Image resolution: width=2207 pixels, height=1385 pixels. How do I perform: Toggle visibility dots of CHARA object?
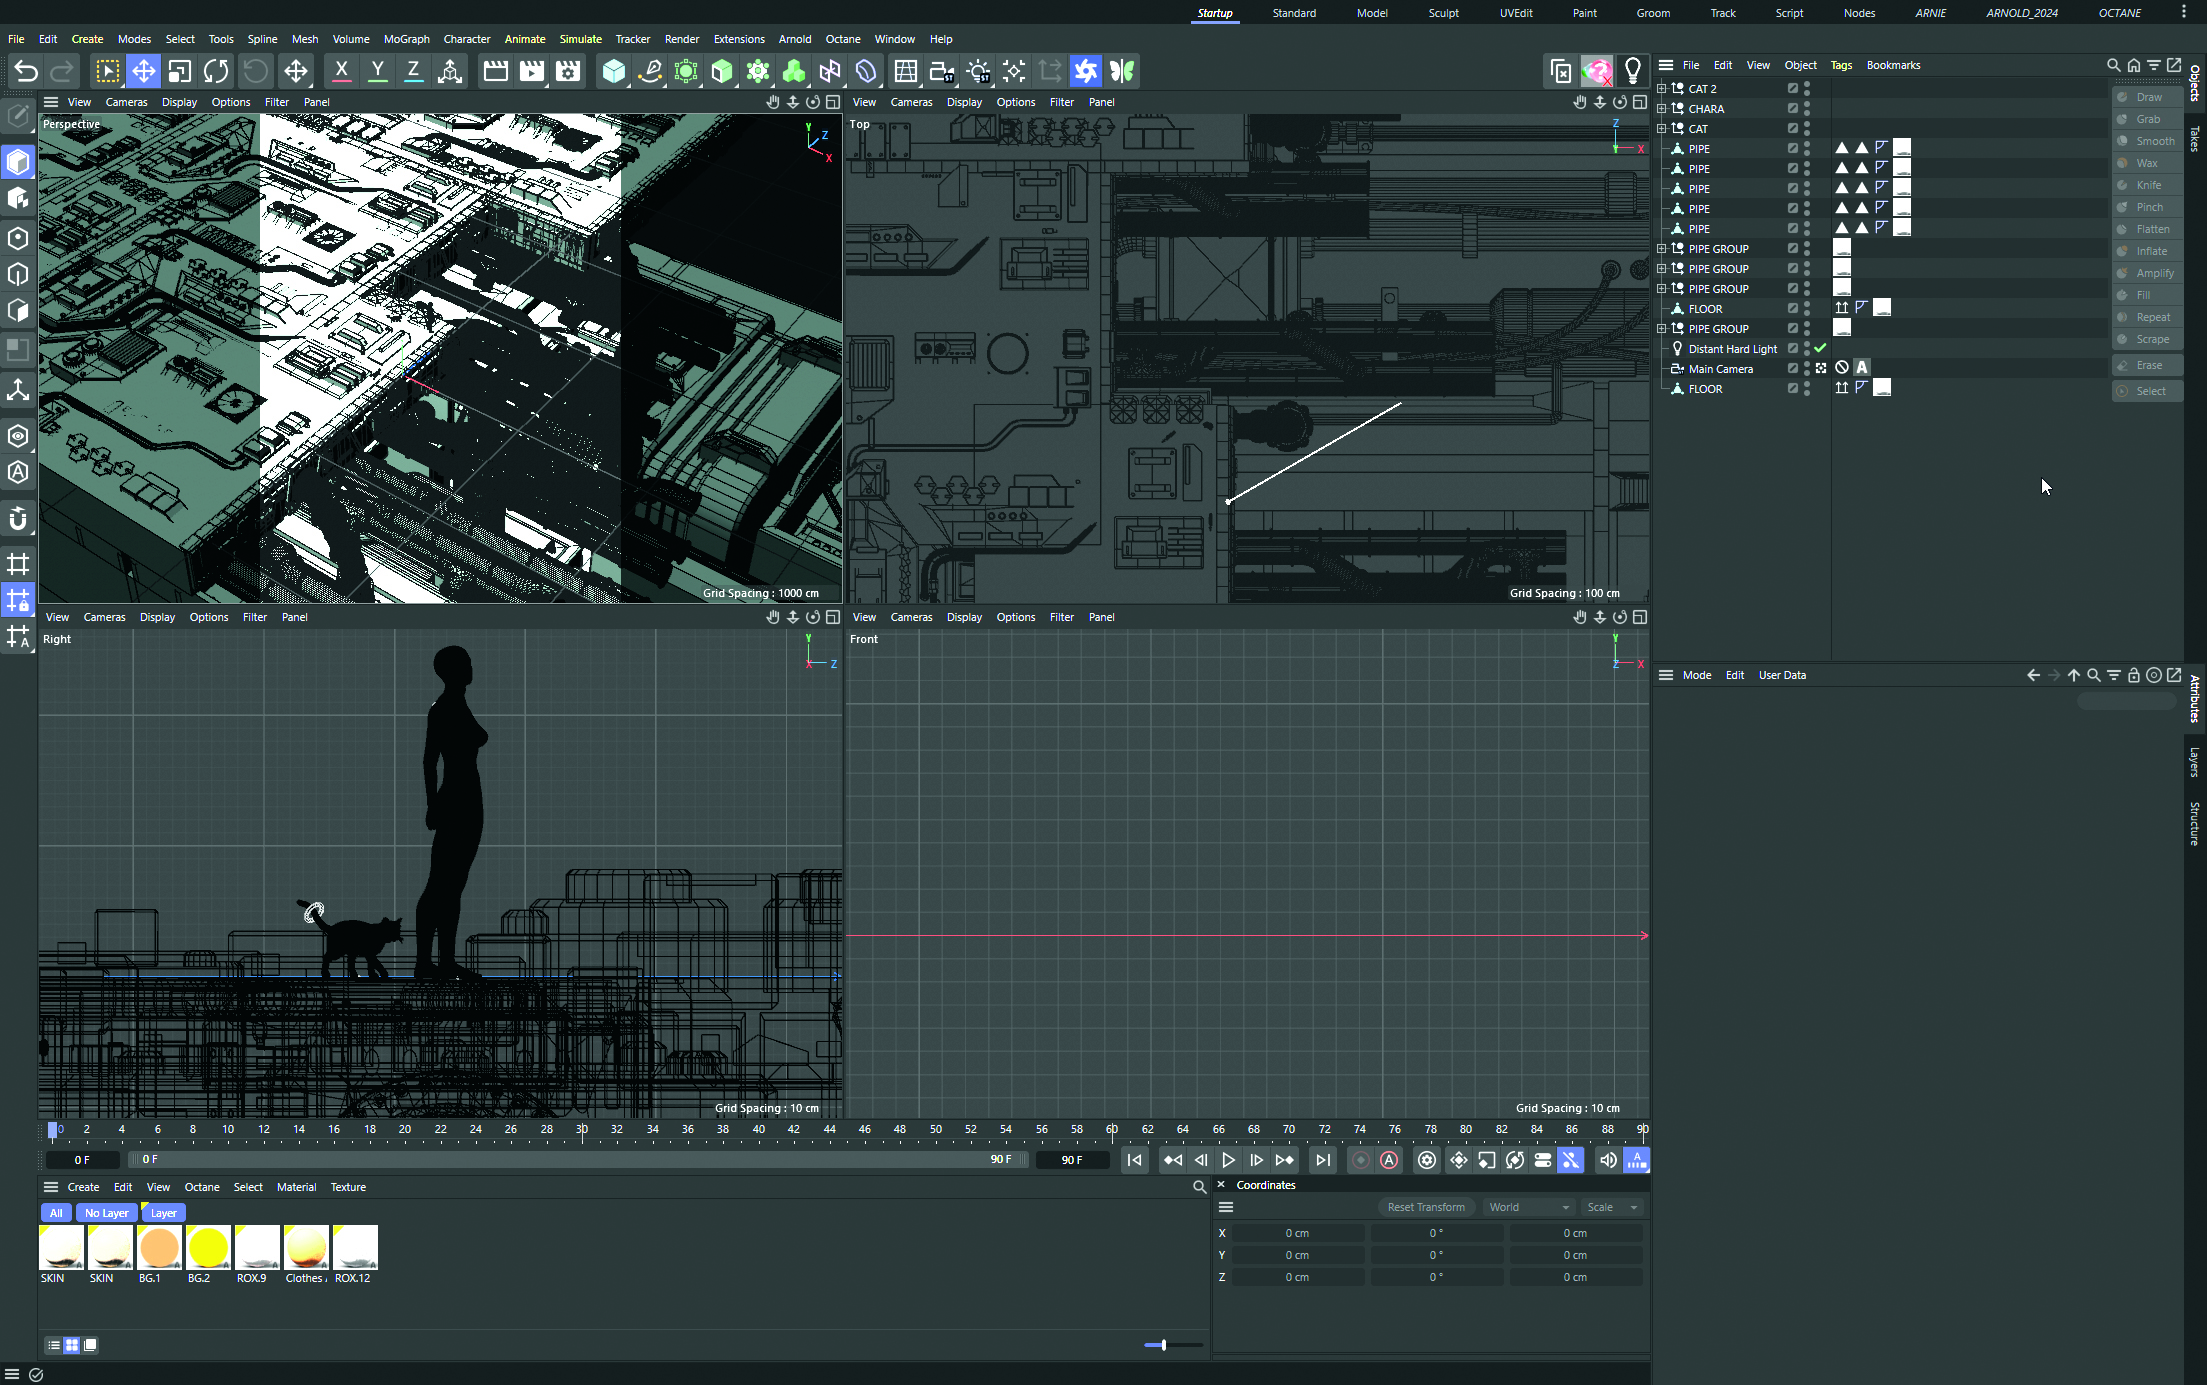pos(1807,109)
